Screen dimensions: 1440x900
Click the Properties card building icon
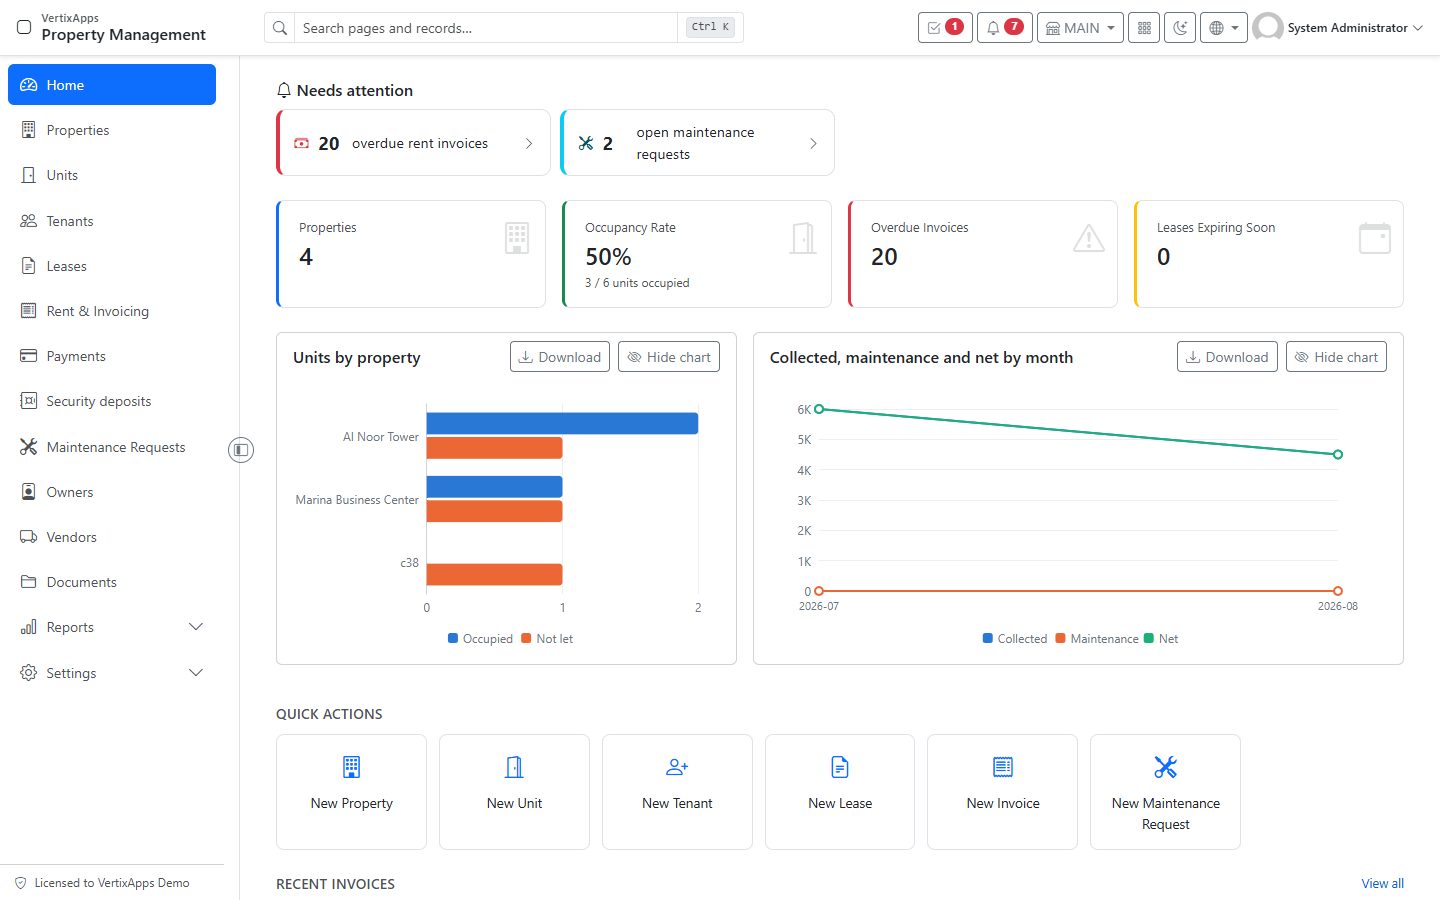[x=517, y=238]
